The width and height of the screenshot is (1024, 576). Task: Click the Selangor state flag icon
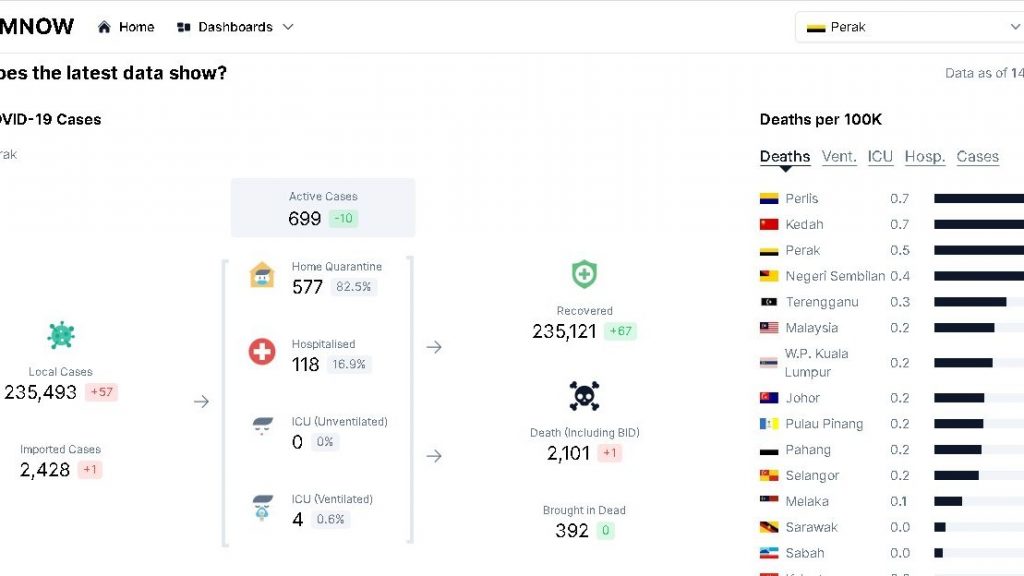pyautogui.click(x=769, y=476)
